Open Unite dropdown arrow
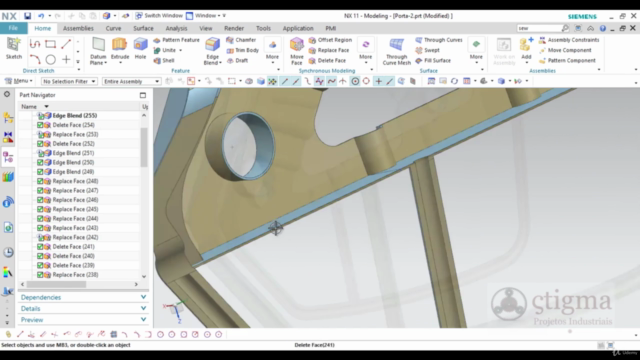 coord(180,50)
